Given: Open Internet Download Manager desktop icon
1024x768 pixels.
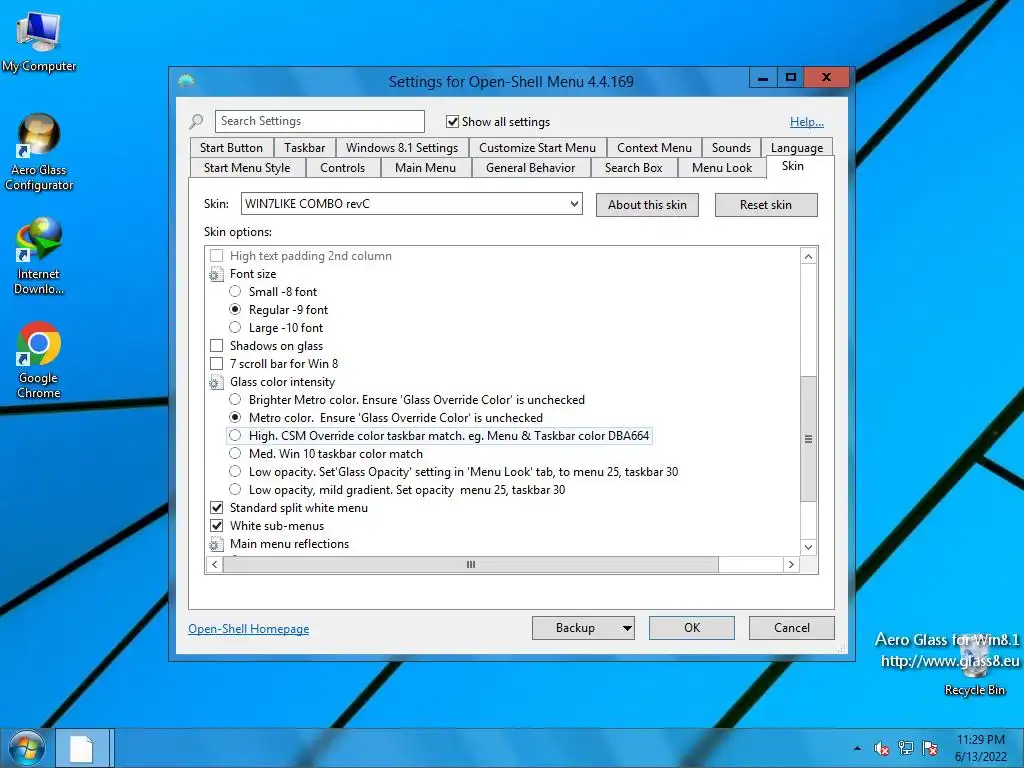Looking at the screenshot, I should coord(39,256).
